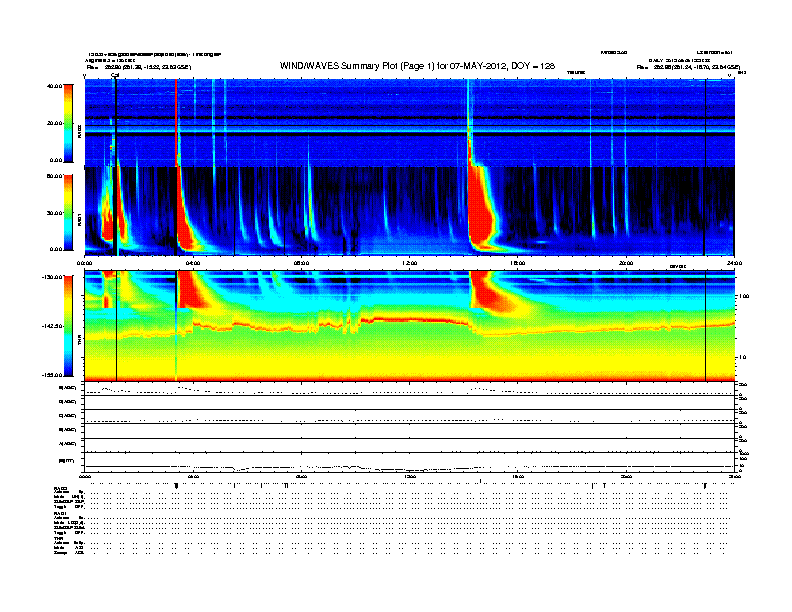Click the vertical black line near 23:00 in TNR

click(x=705, y=326)
